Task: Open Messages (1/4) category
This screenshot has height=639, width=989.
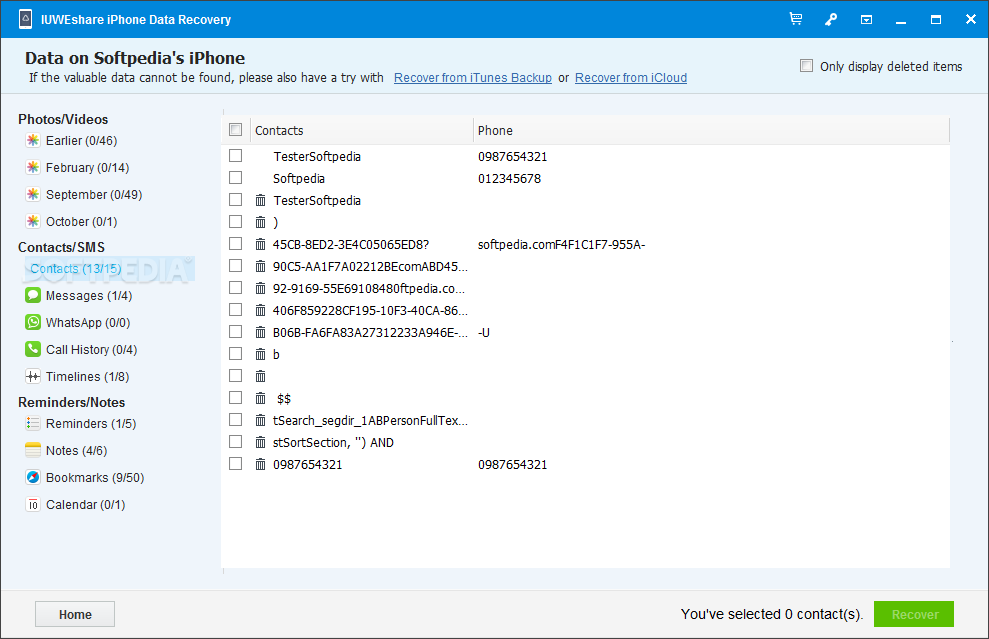Action: tap(89, 296)
